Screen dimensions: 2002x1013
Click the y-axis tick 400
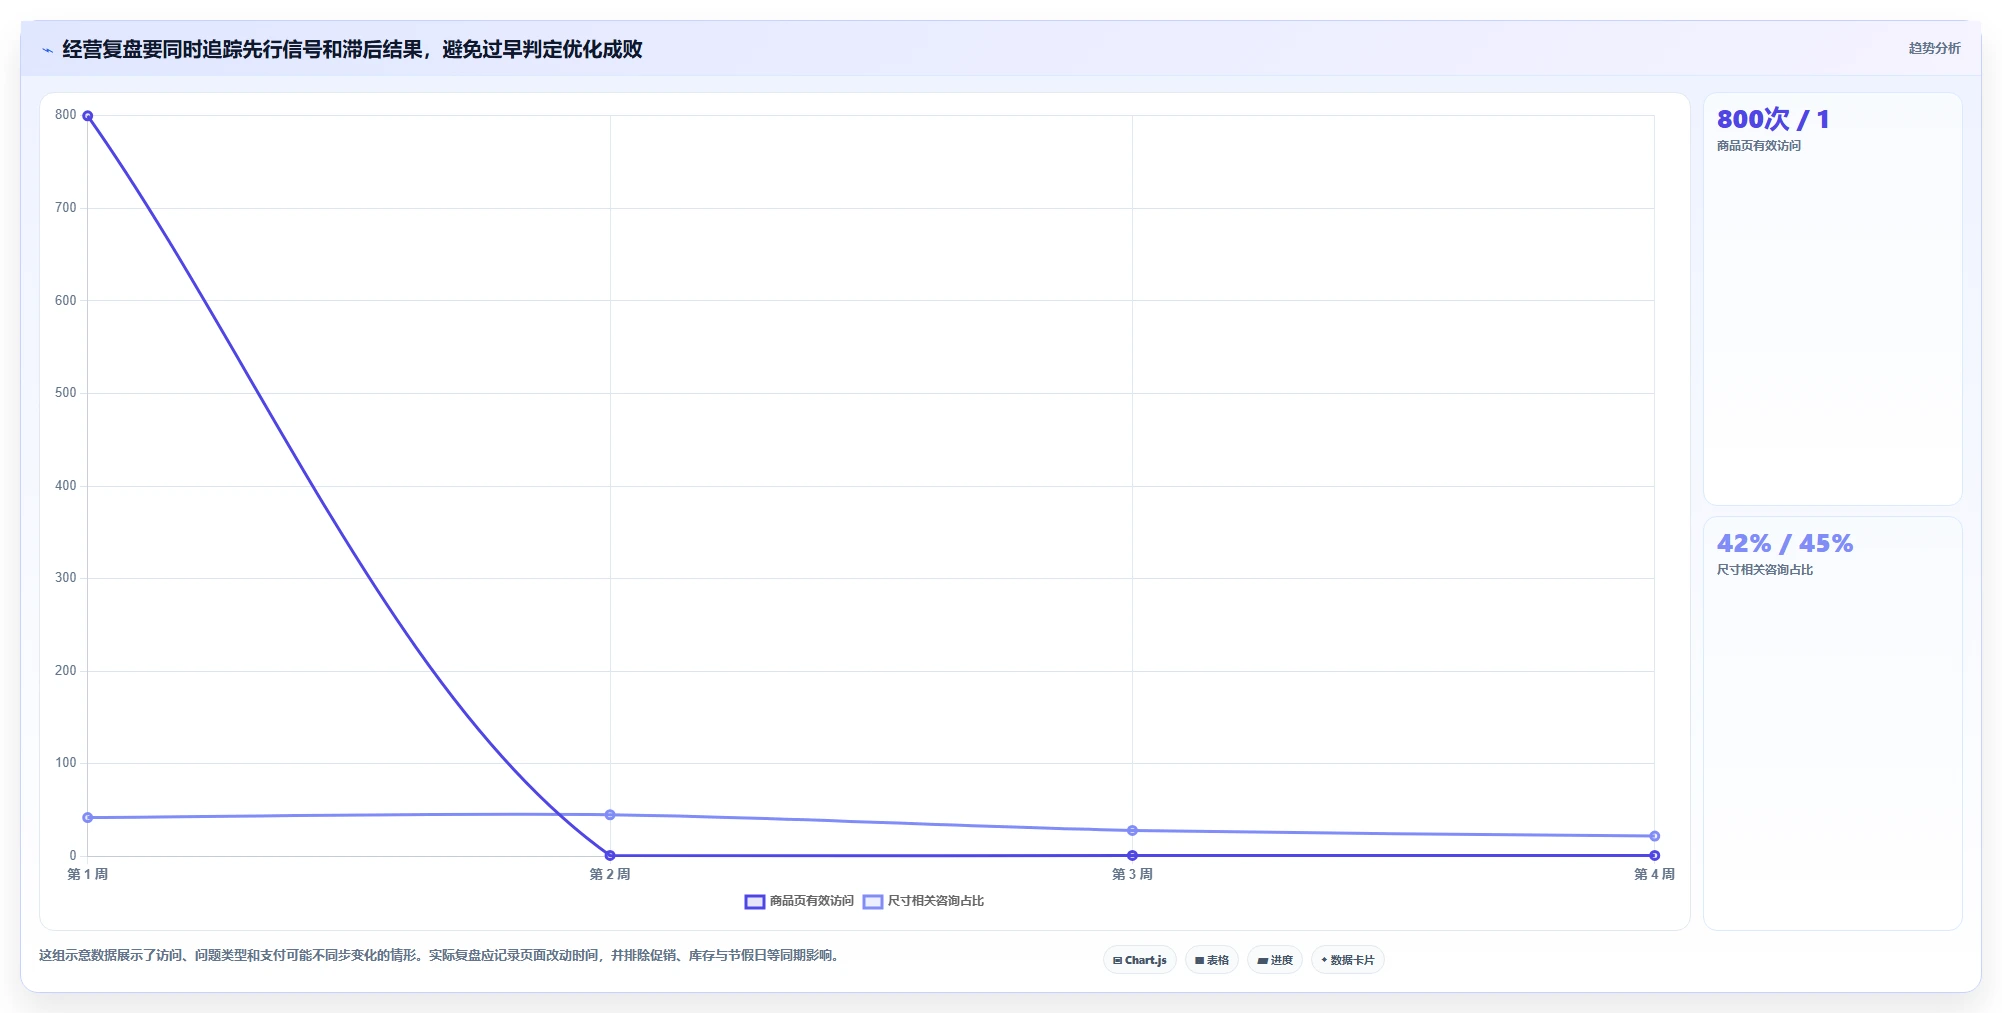click(x=66, y=486)
